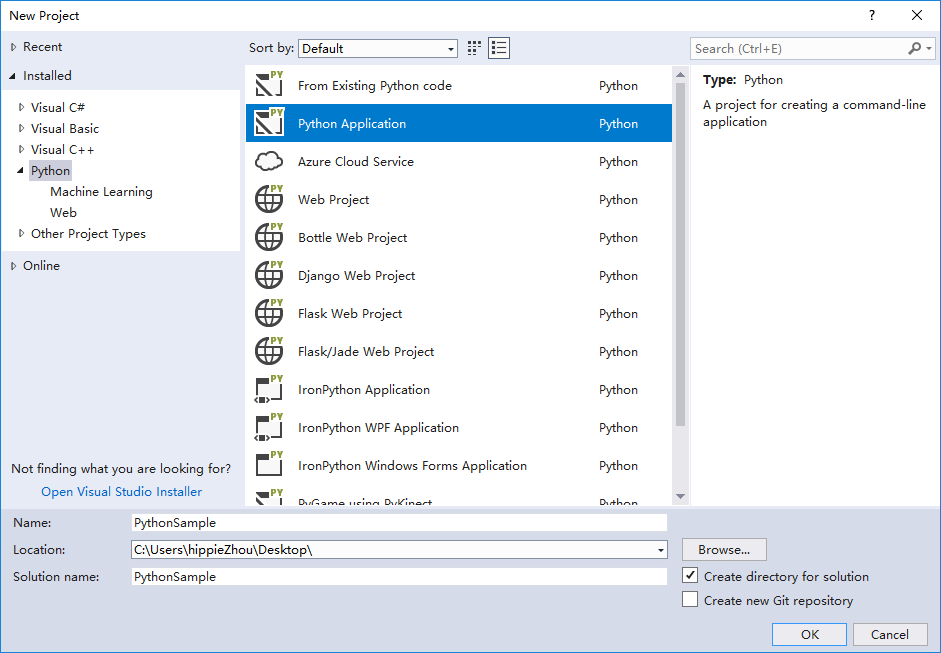This screenshot has height=653, width=941.
Task: Click the From Existing Python code template icon
Action: point(269,85)
